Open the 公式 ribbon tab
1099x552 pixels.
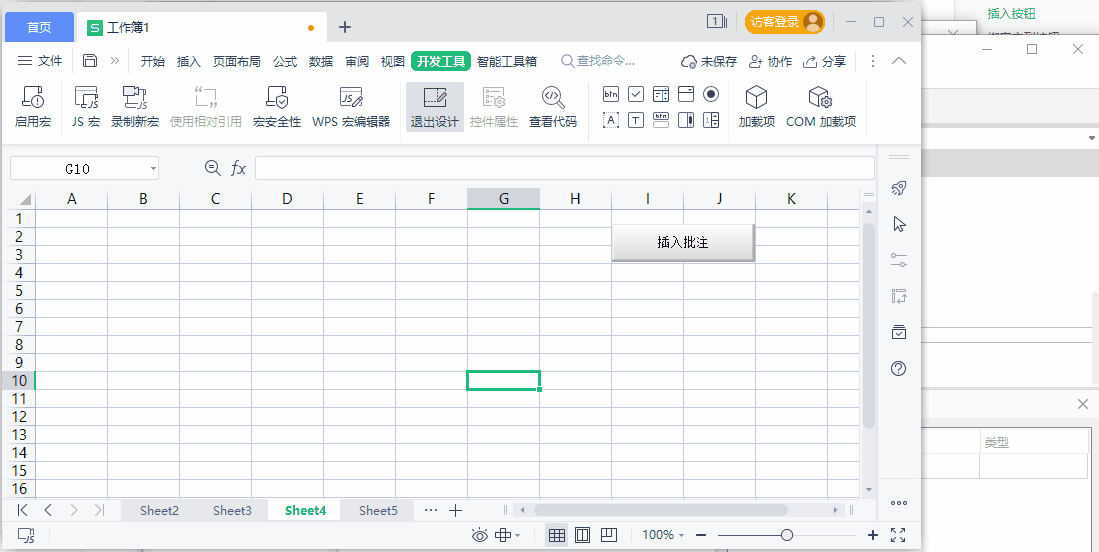[285, 62]
